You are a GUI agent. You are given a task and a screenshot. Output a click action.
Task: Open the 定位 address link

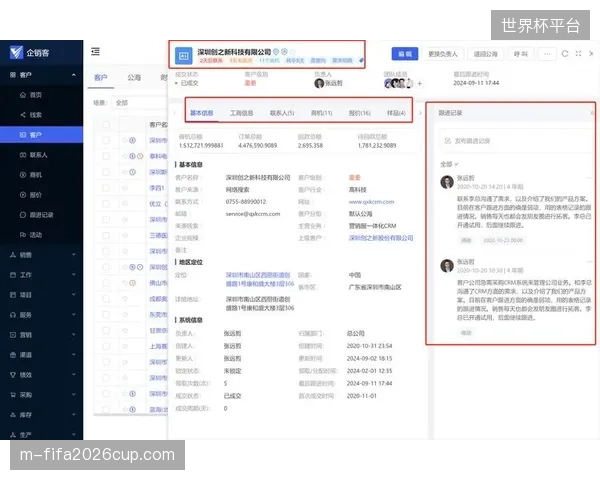pos(259,279)
